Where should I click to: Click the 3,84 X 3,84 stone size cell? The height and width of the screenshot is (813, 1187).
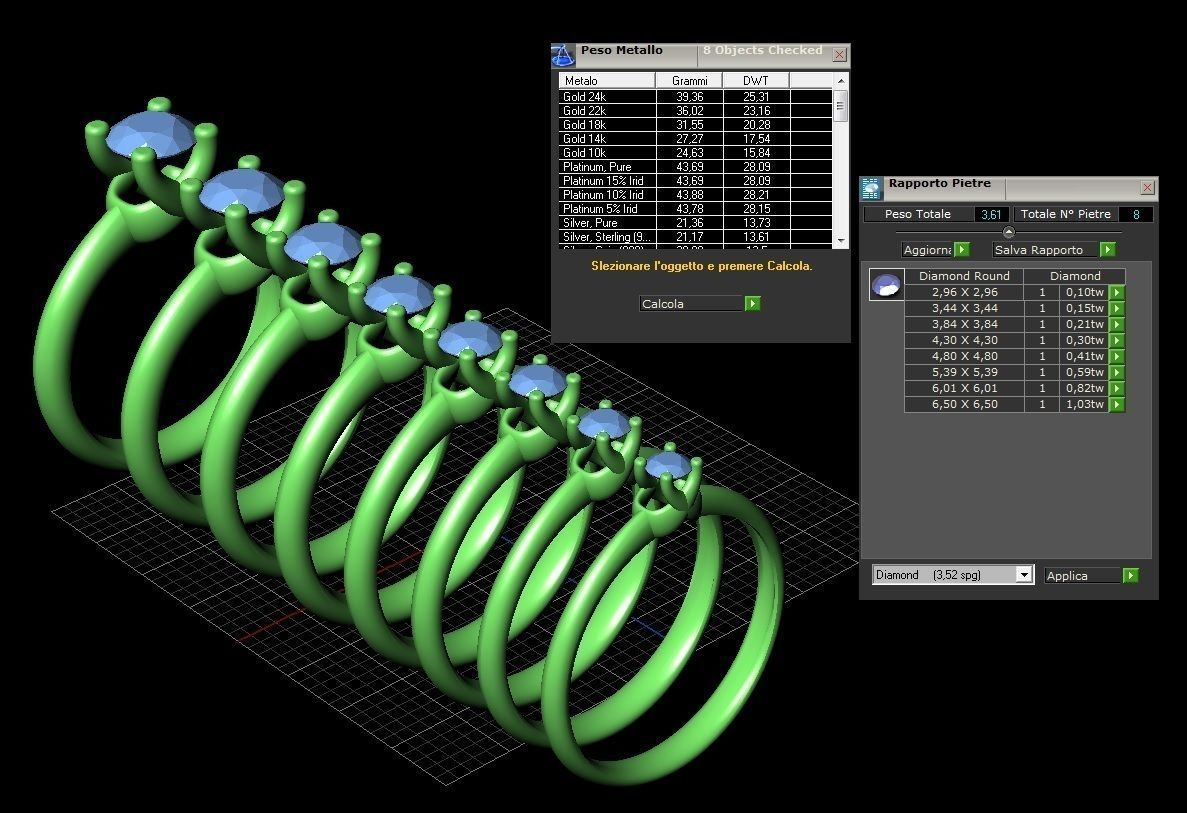pos(964,324)
